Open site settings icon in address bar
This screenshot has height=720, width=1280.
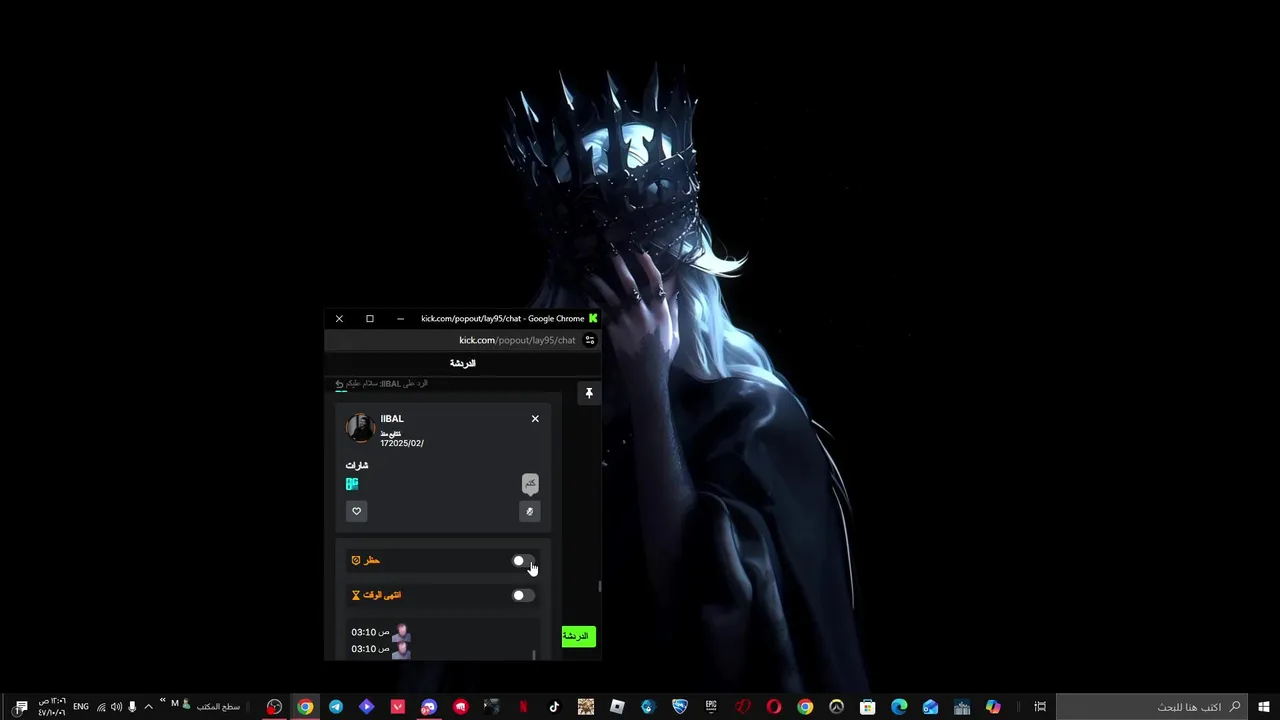tap(590, 340)
